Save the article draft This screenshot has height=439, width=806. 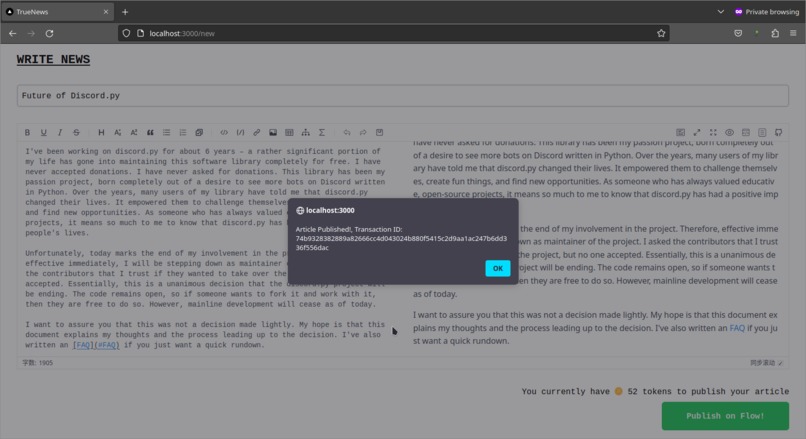379,133
